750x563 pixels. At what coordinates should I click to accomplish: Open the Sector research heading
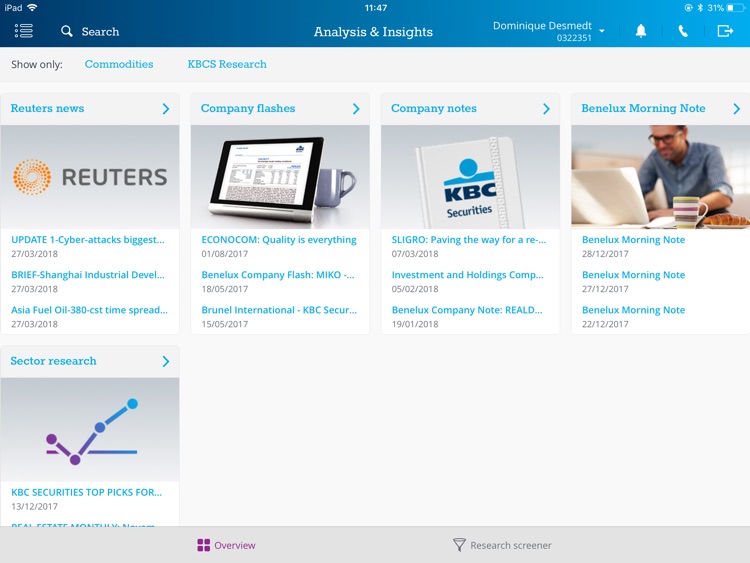click(x=53, y=361)
